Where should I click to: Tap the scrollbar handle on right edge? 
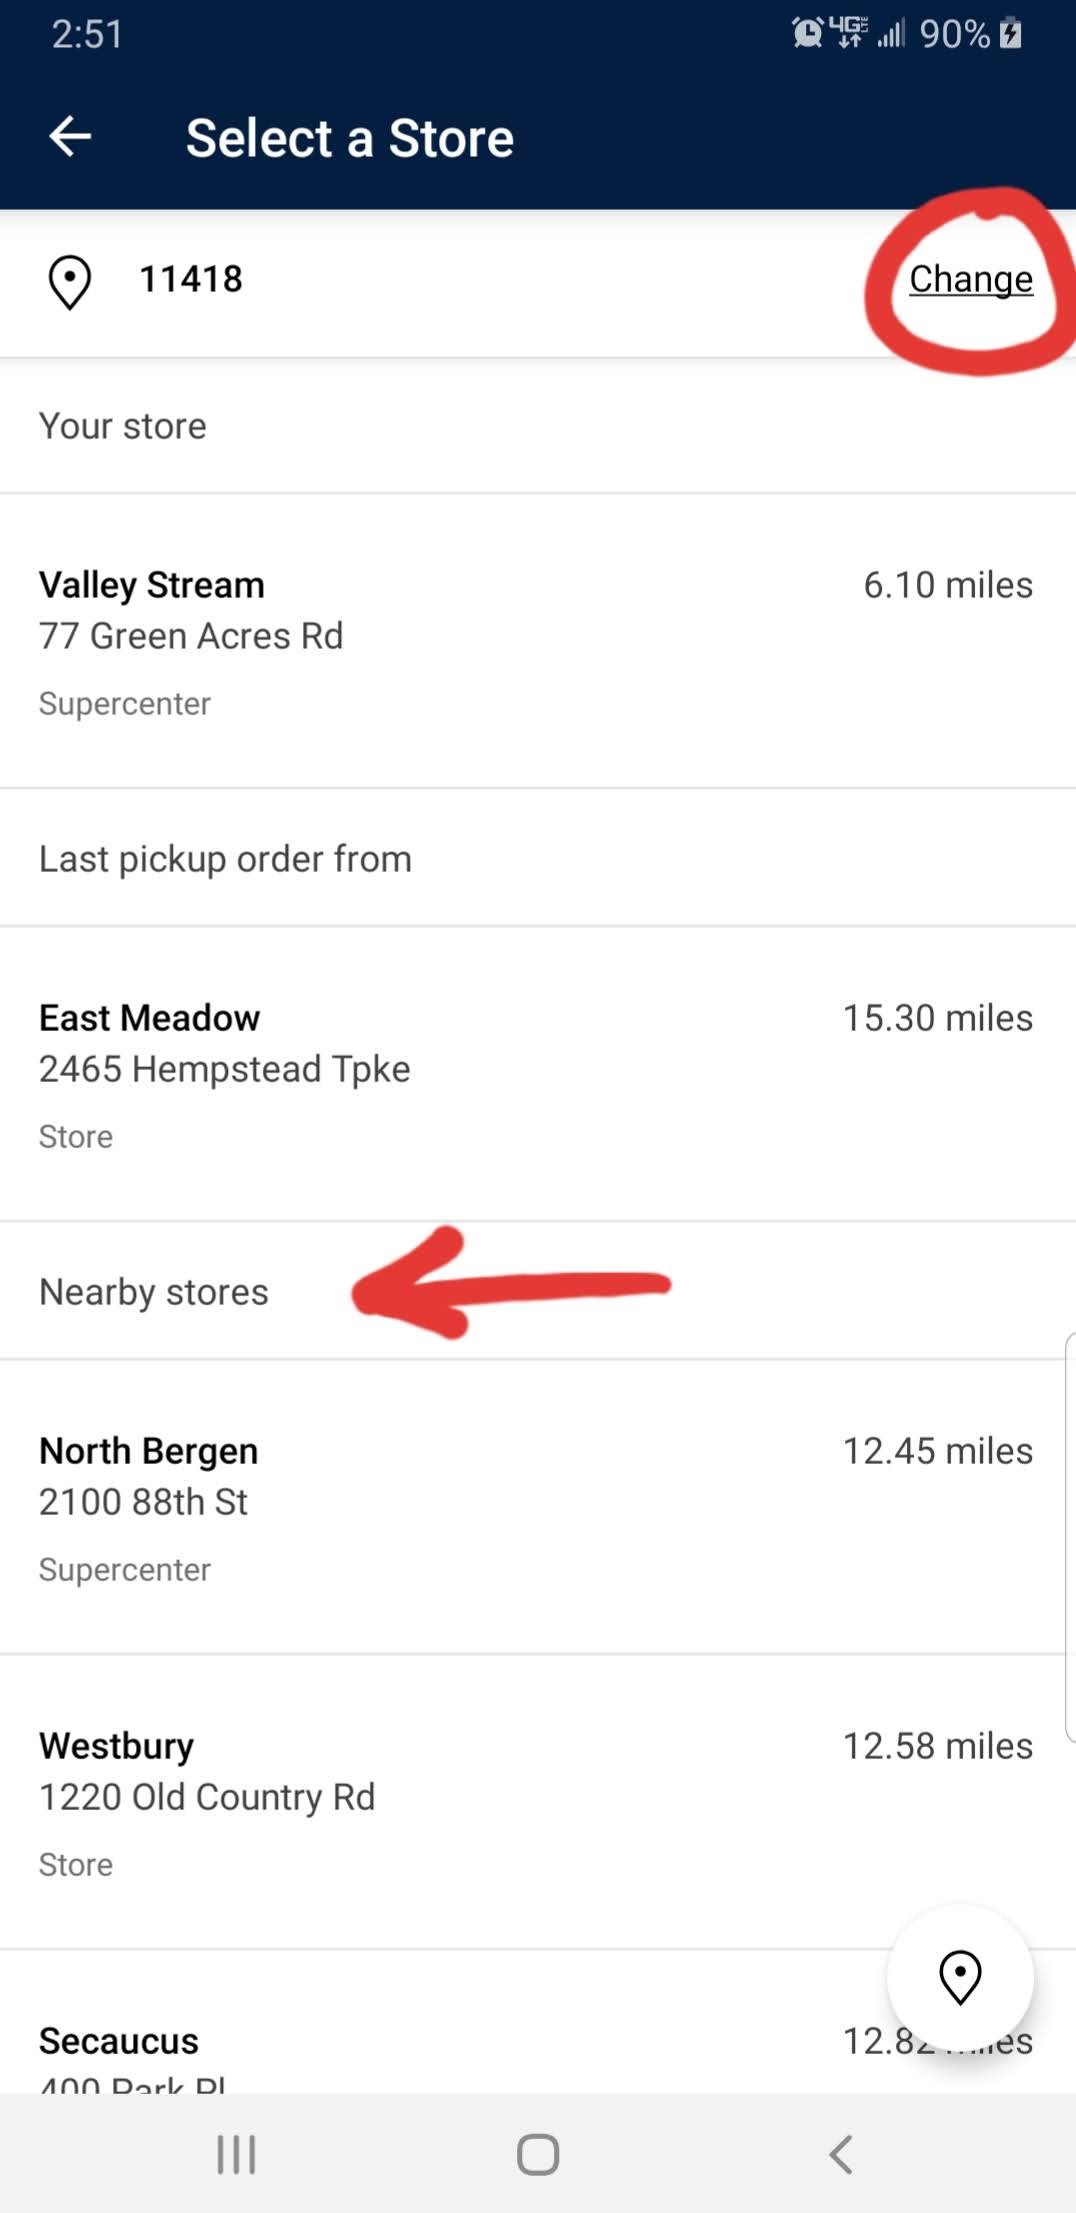1069,1538
